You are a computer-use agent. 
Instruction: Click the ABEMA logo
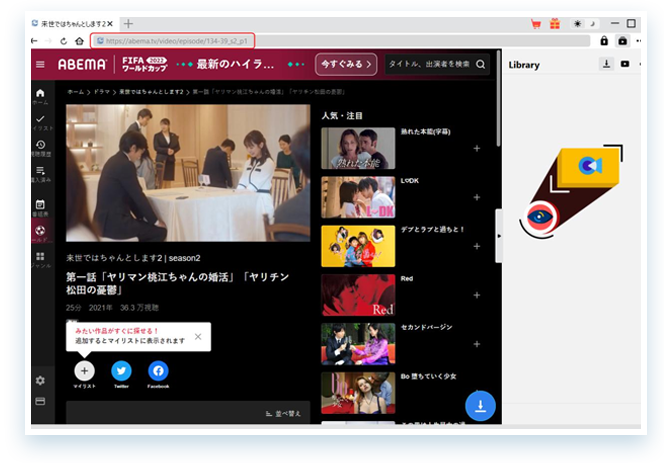tap(82, 64)
